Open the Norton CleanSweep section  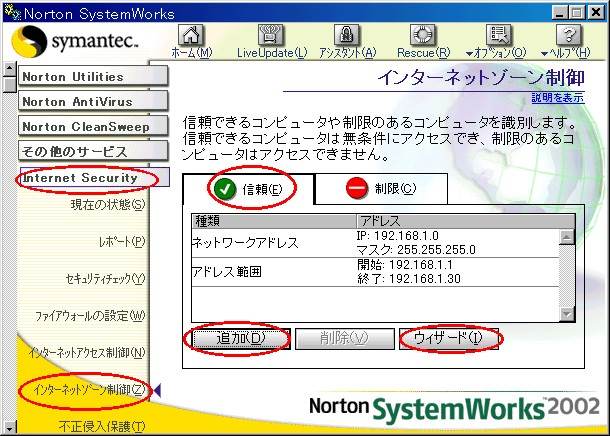click(93, 126)
